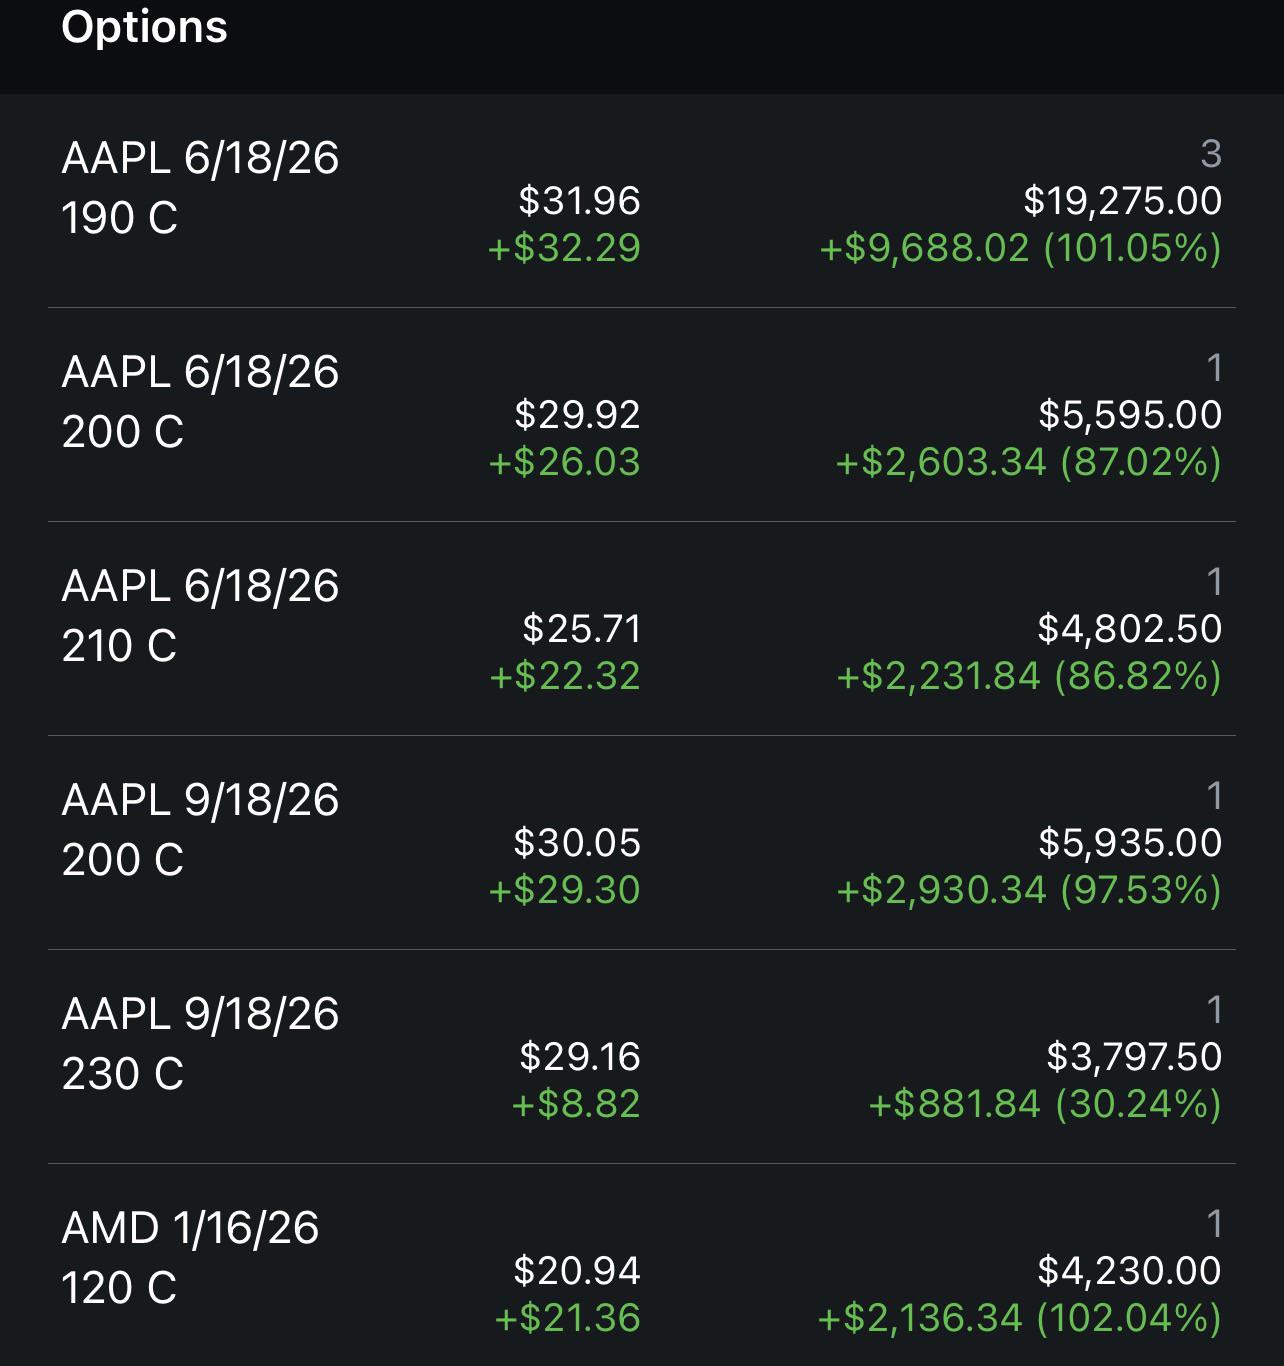Tap the AAPL 9/18/26 200 C position
Image resolution: width=1284 pixels, height=1366 pixels.
click(200, 830)
